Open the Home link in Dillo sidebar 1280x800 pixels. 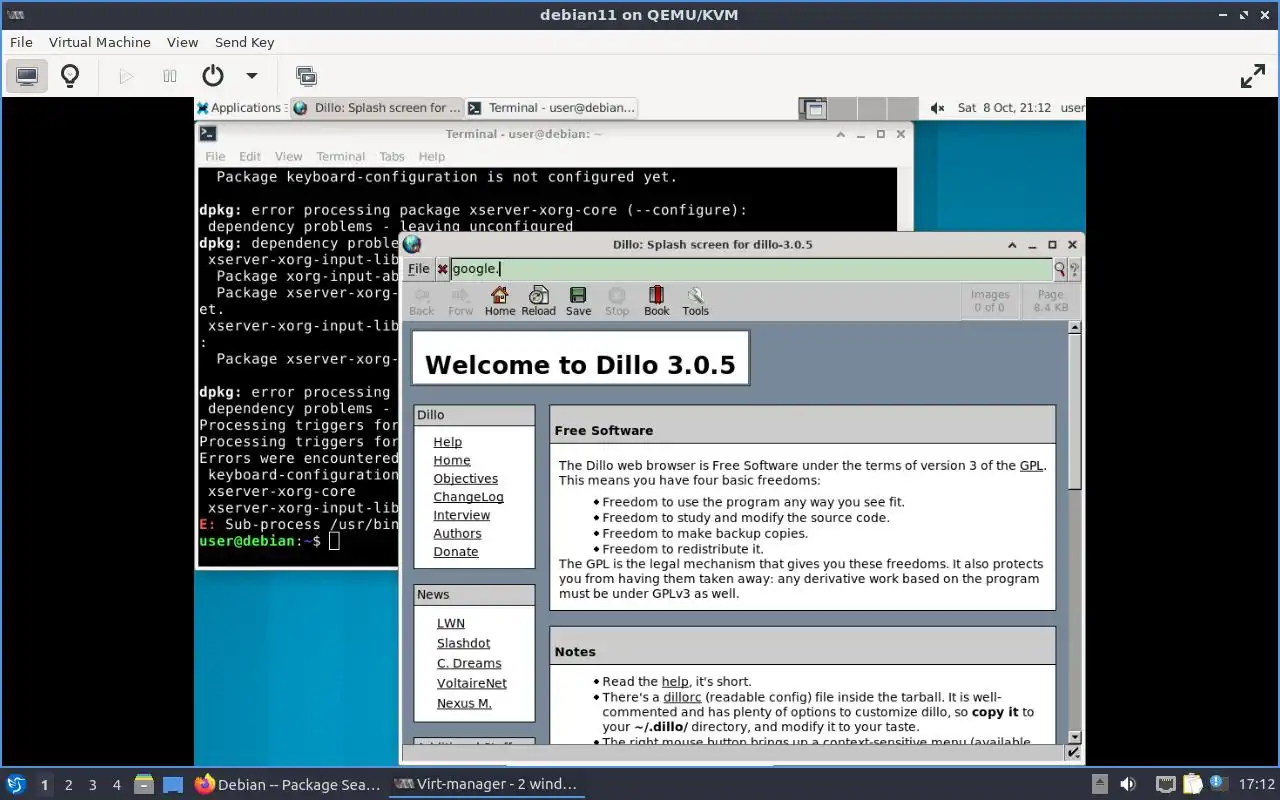(x=452, y=460)
